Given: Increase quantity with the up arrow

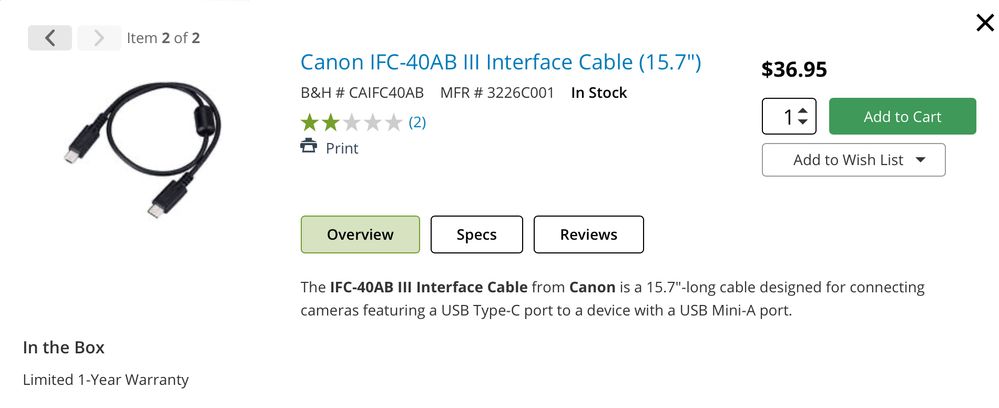Looking at the screenshot, I should pyautogui.click(x=804, y=109).
